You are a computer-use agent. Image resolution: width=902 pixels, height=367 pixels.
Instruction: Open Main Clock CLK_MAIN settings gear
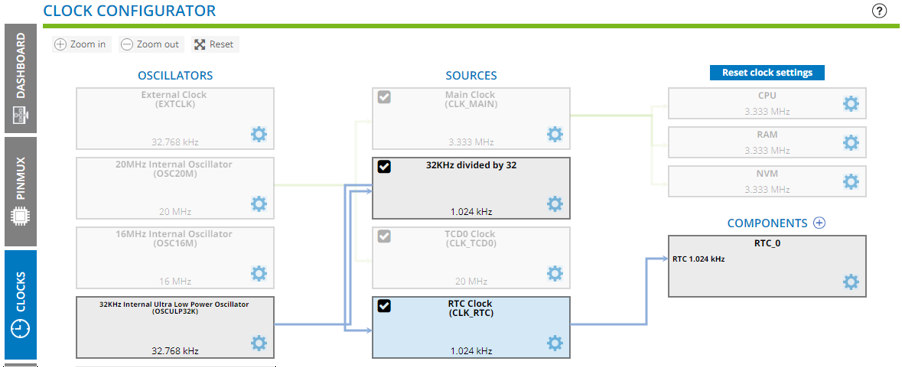click(x=555, y=135)
